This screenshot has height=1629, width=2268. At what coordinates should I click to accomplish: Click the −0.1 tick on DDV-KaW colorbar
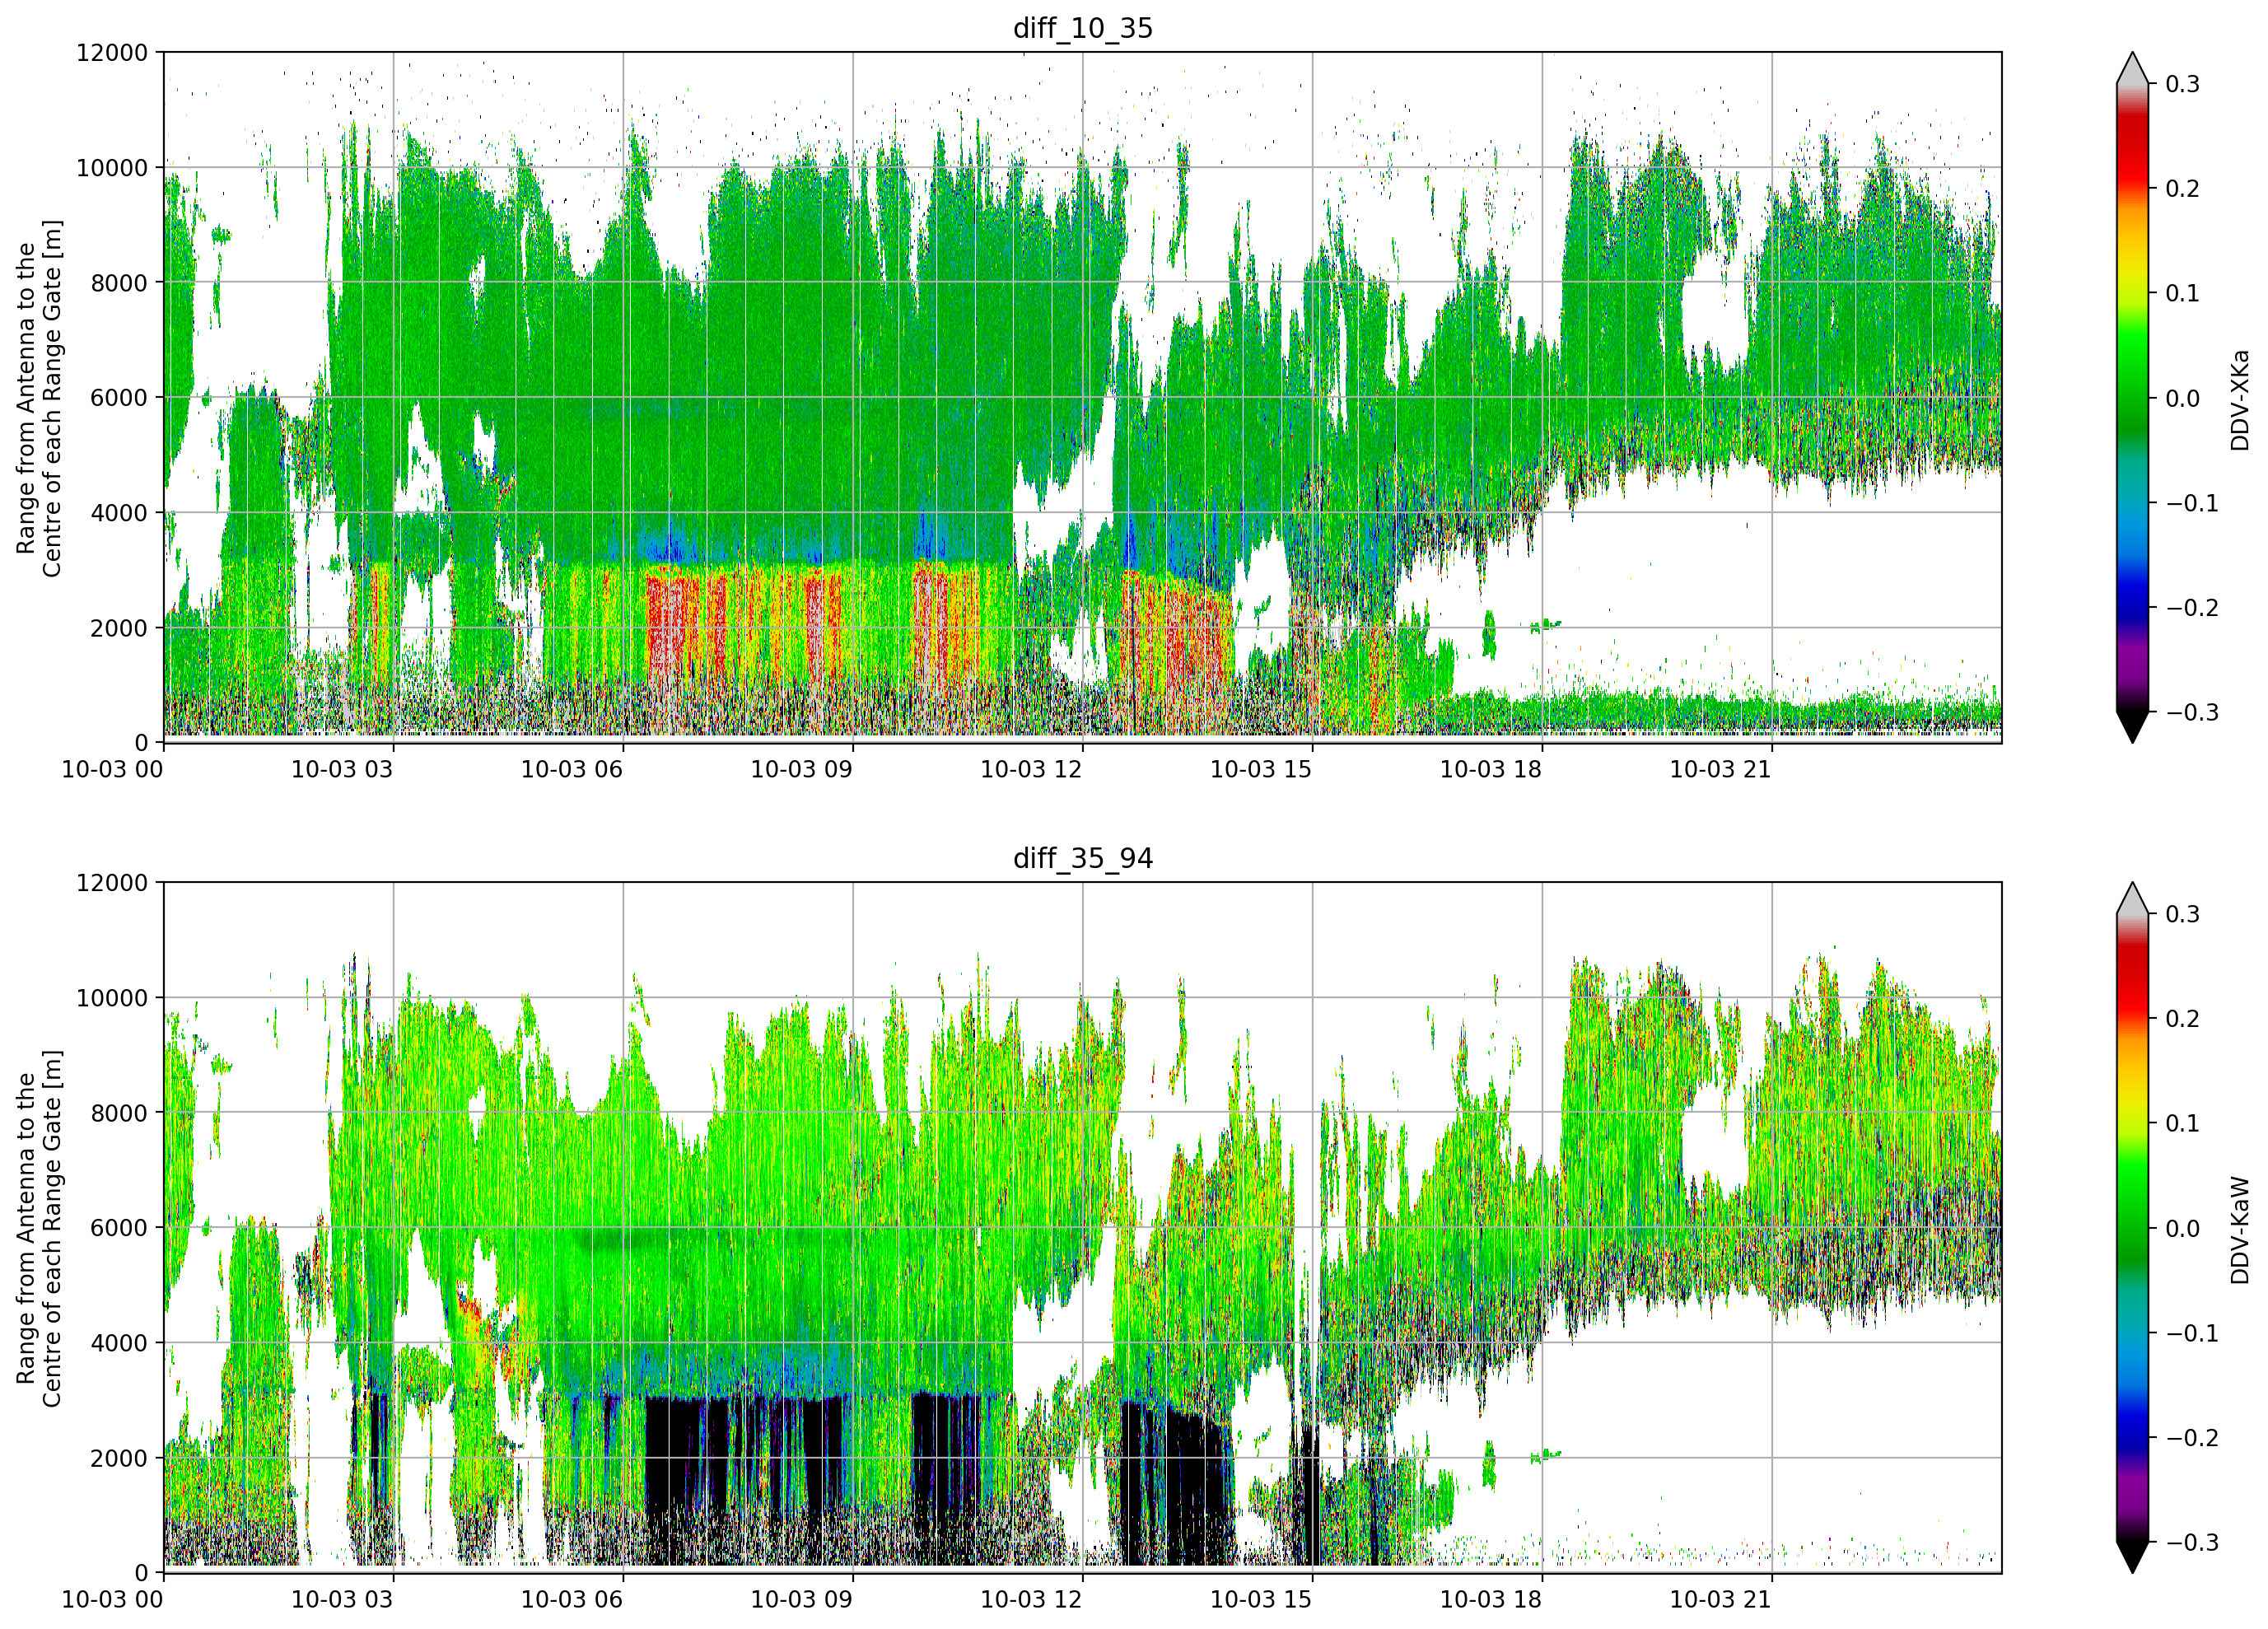point(2192,1333)
